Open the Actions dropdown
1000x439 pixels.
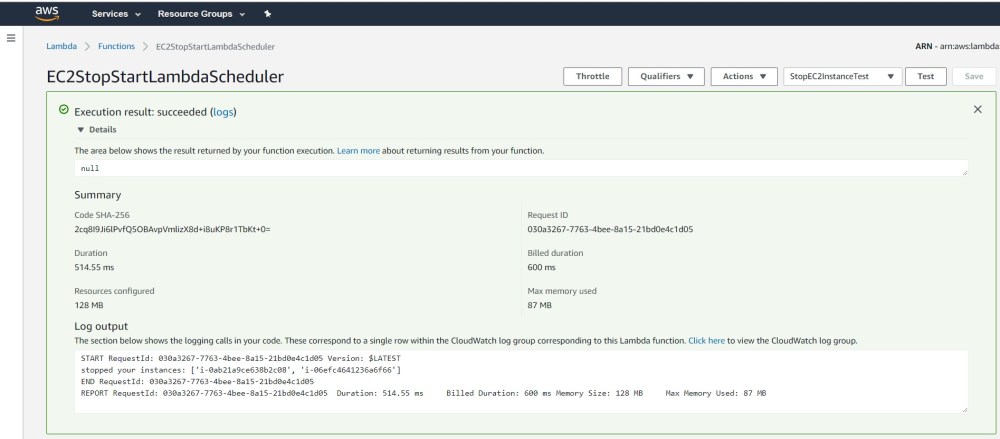click(744, 77)
